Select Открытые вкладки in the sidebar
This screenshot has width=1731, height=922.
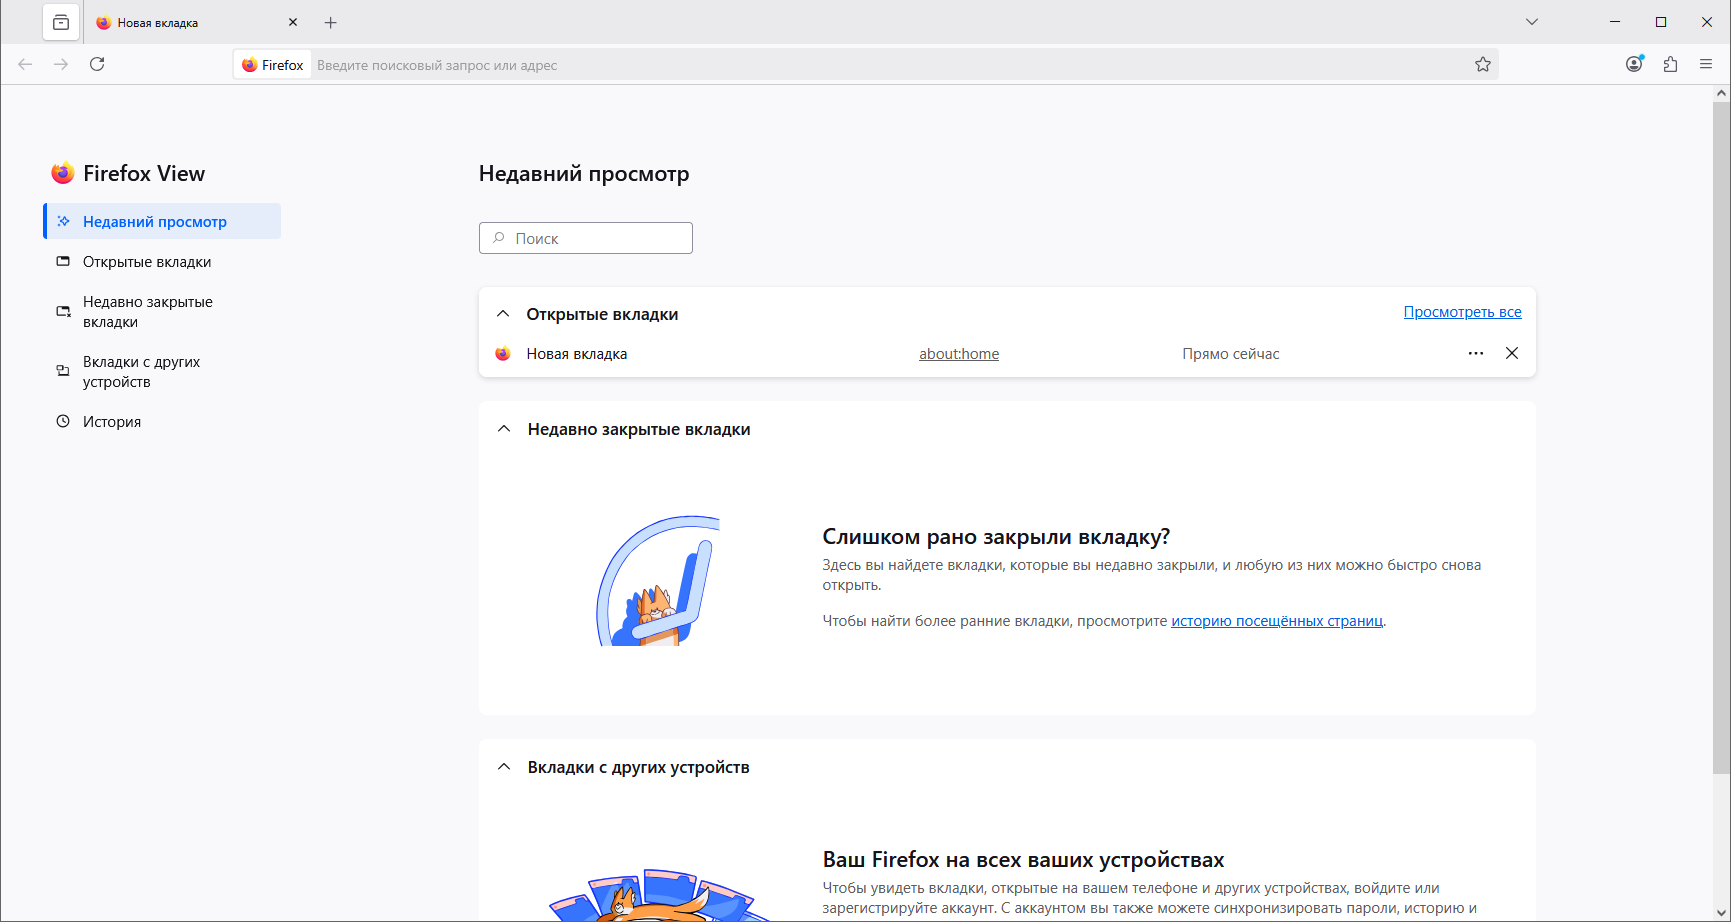[147, 262]
